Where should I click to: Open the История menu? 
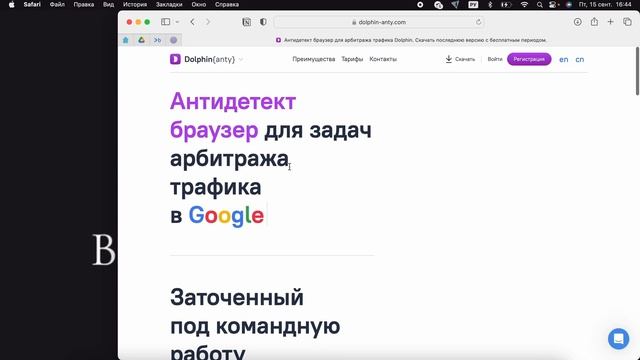135,5
